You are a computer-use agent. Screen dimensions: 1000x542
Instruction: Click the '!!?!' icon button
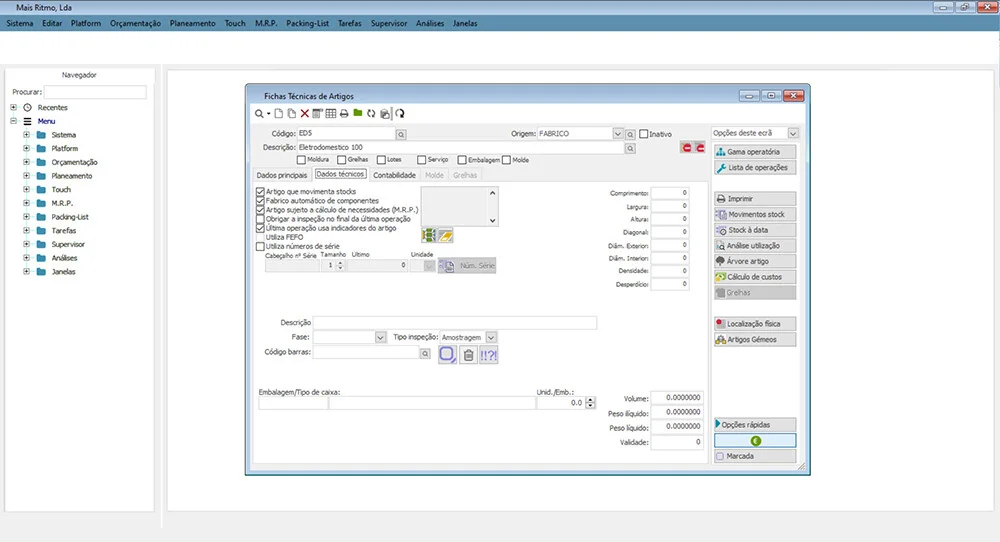click(x=489, y=355)
